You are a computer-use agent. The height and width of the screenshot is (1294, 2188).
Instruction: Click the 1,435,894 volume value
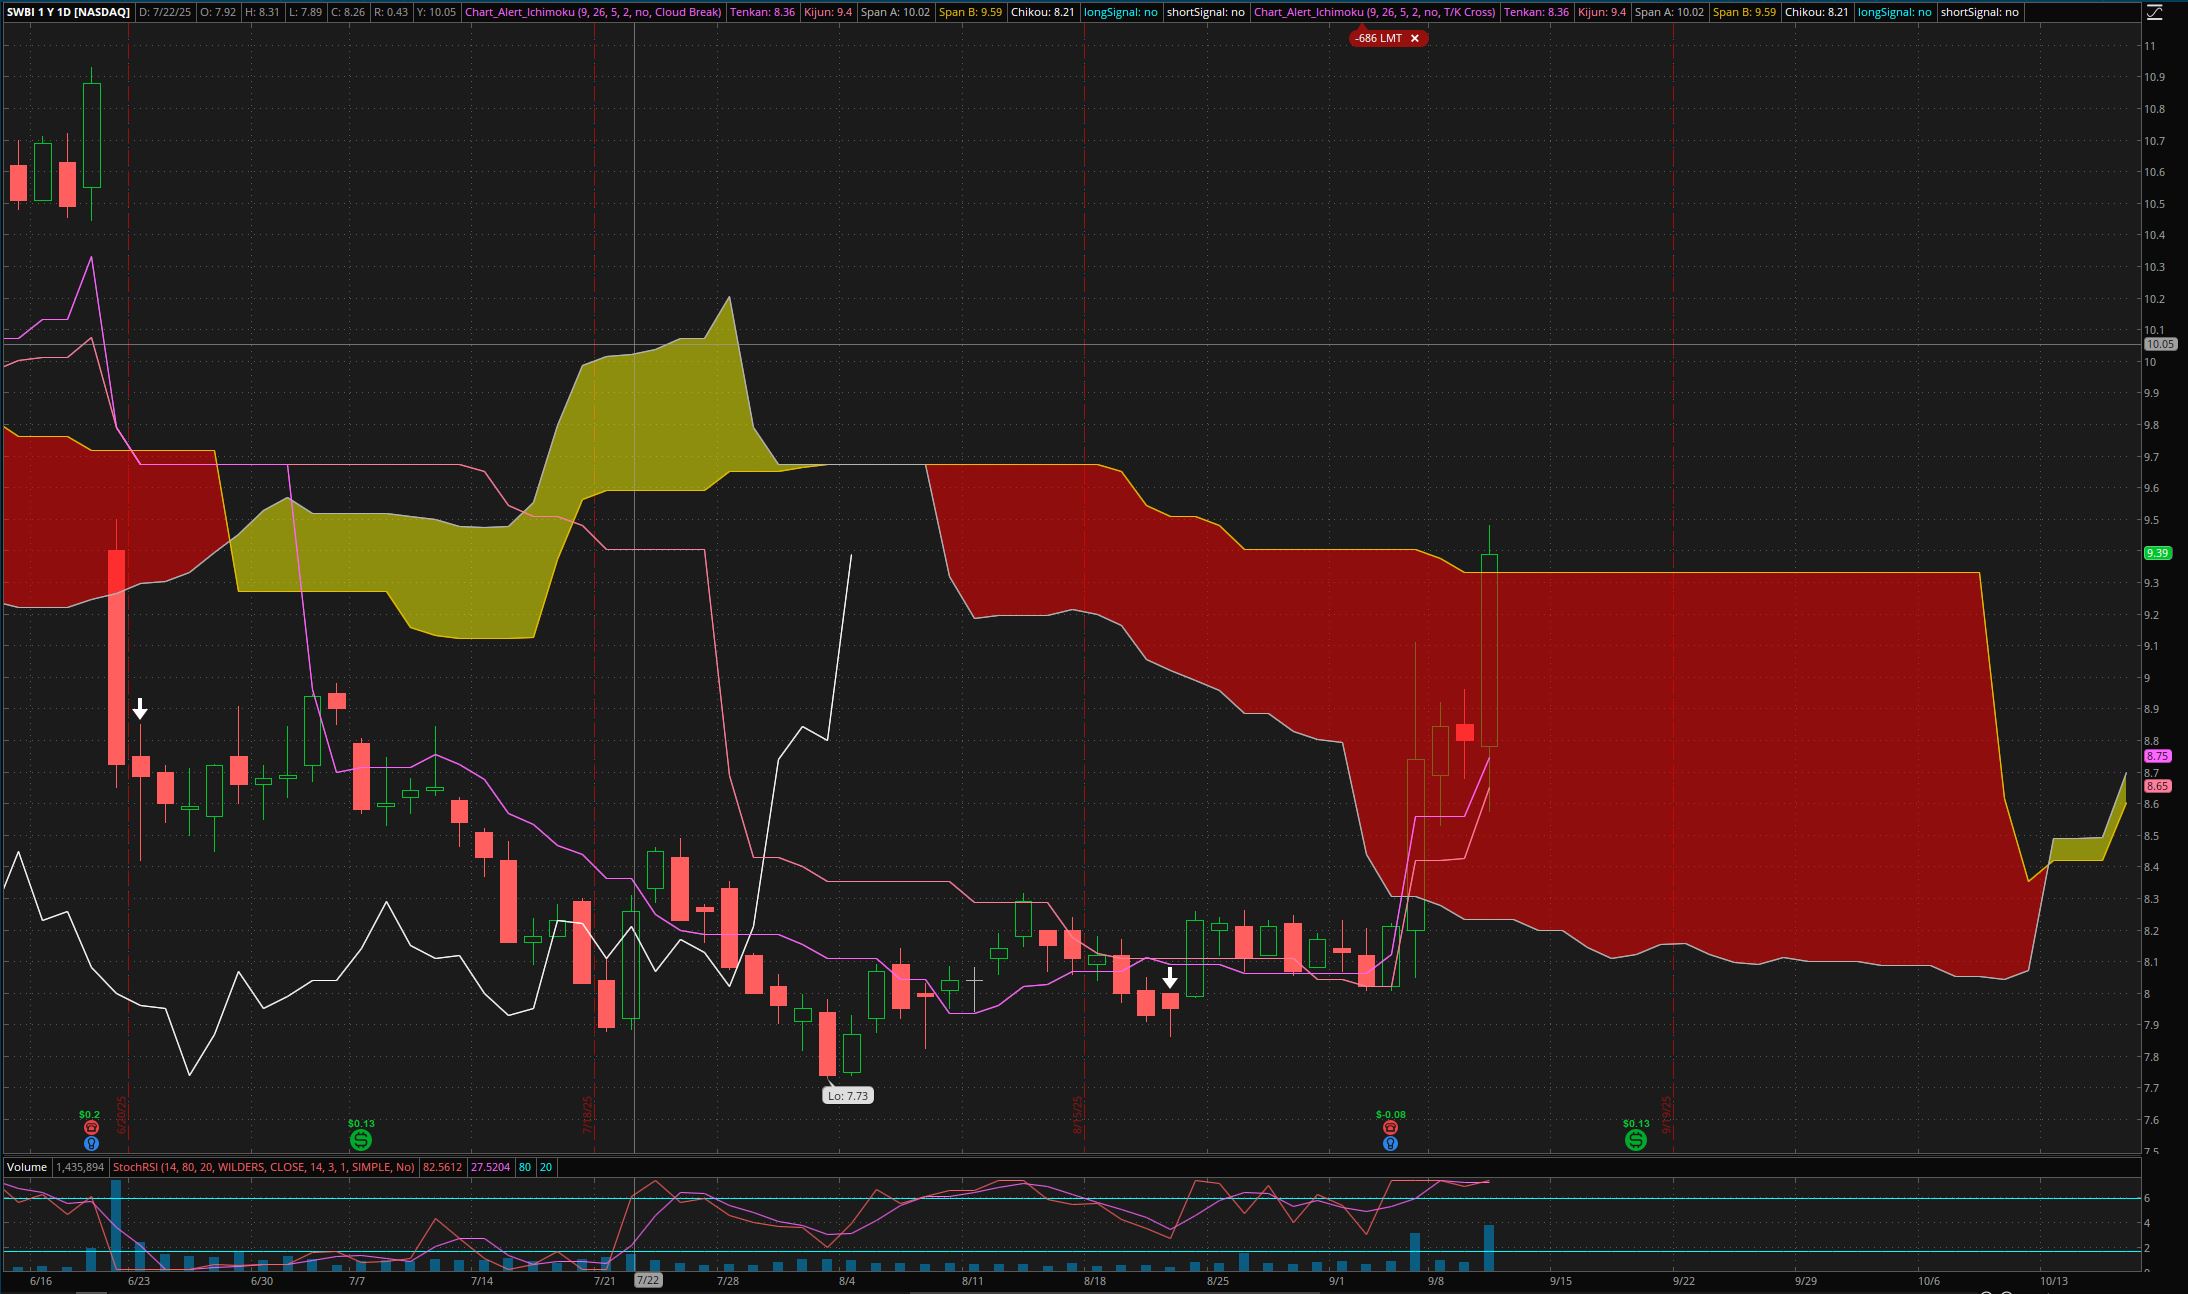tap(80, 1167)
